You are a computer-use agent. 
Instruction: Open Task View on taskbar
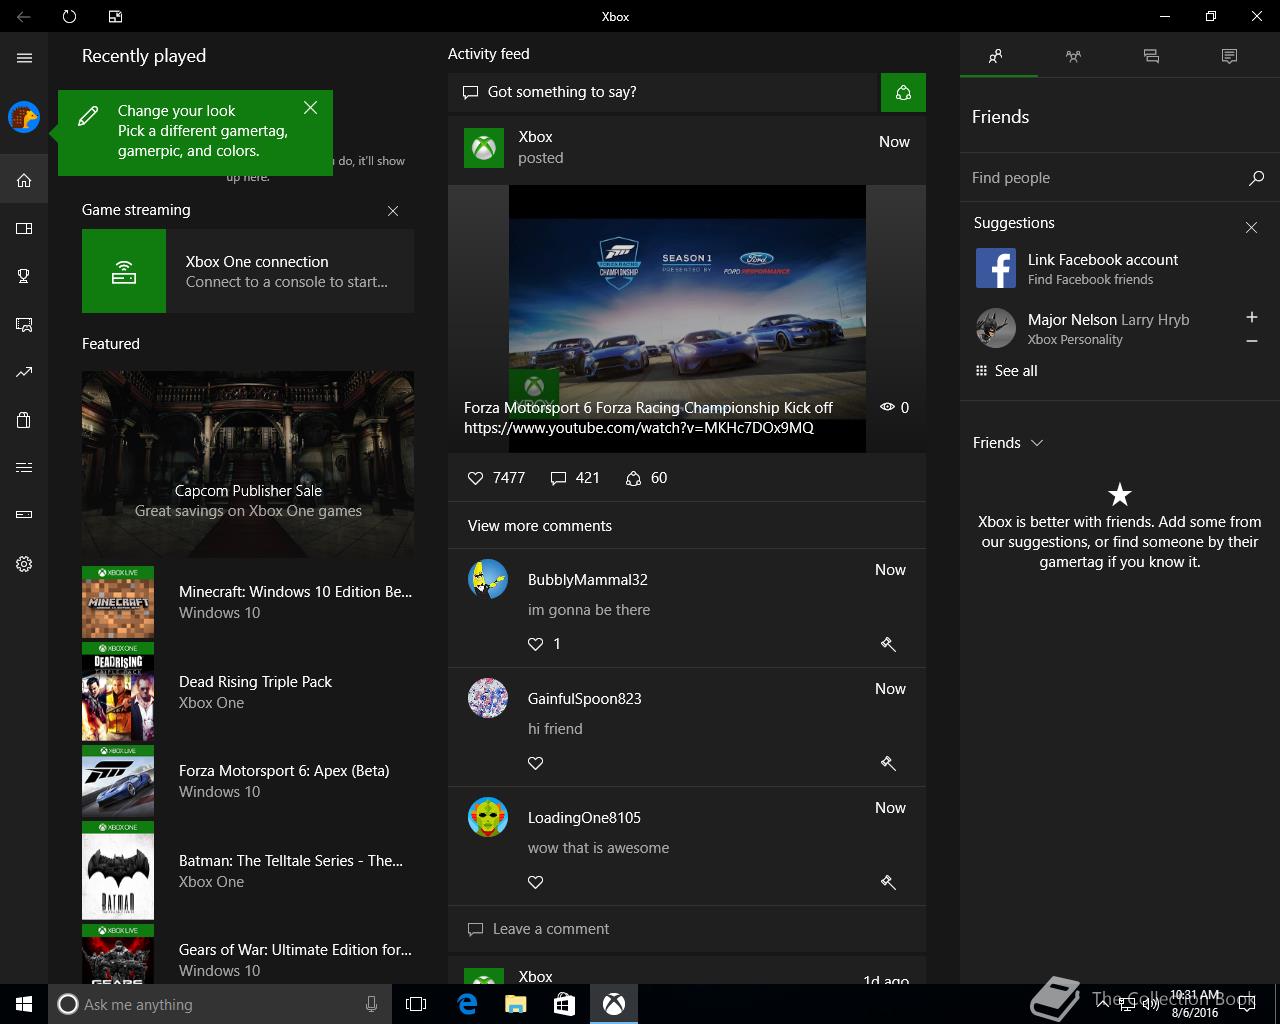416,1004
